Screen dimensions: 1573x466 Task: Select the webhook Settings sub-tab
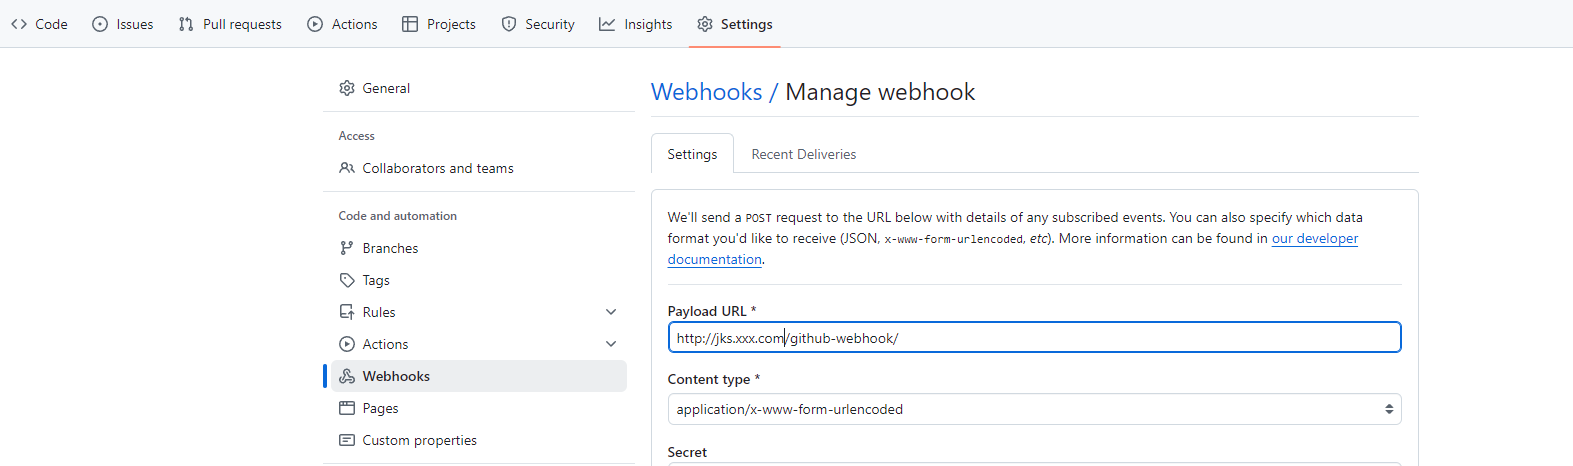pos(692,154)
